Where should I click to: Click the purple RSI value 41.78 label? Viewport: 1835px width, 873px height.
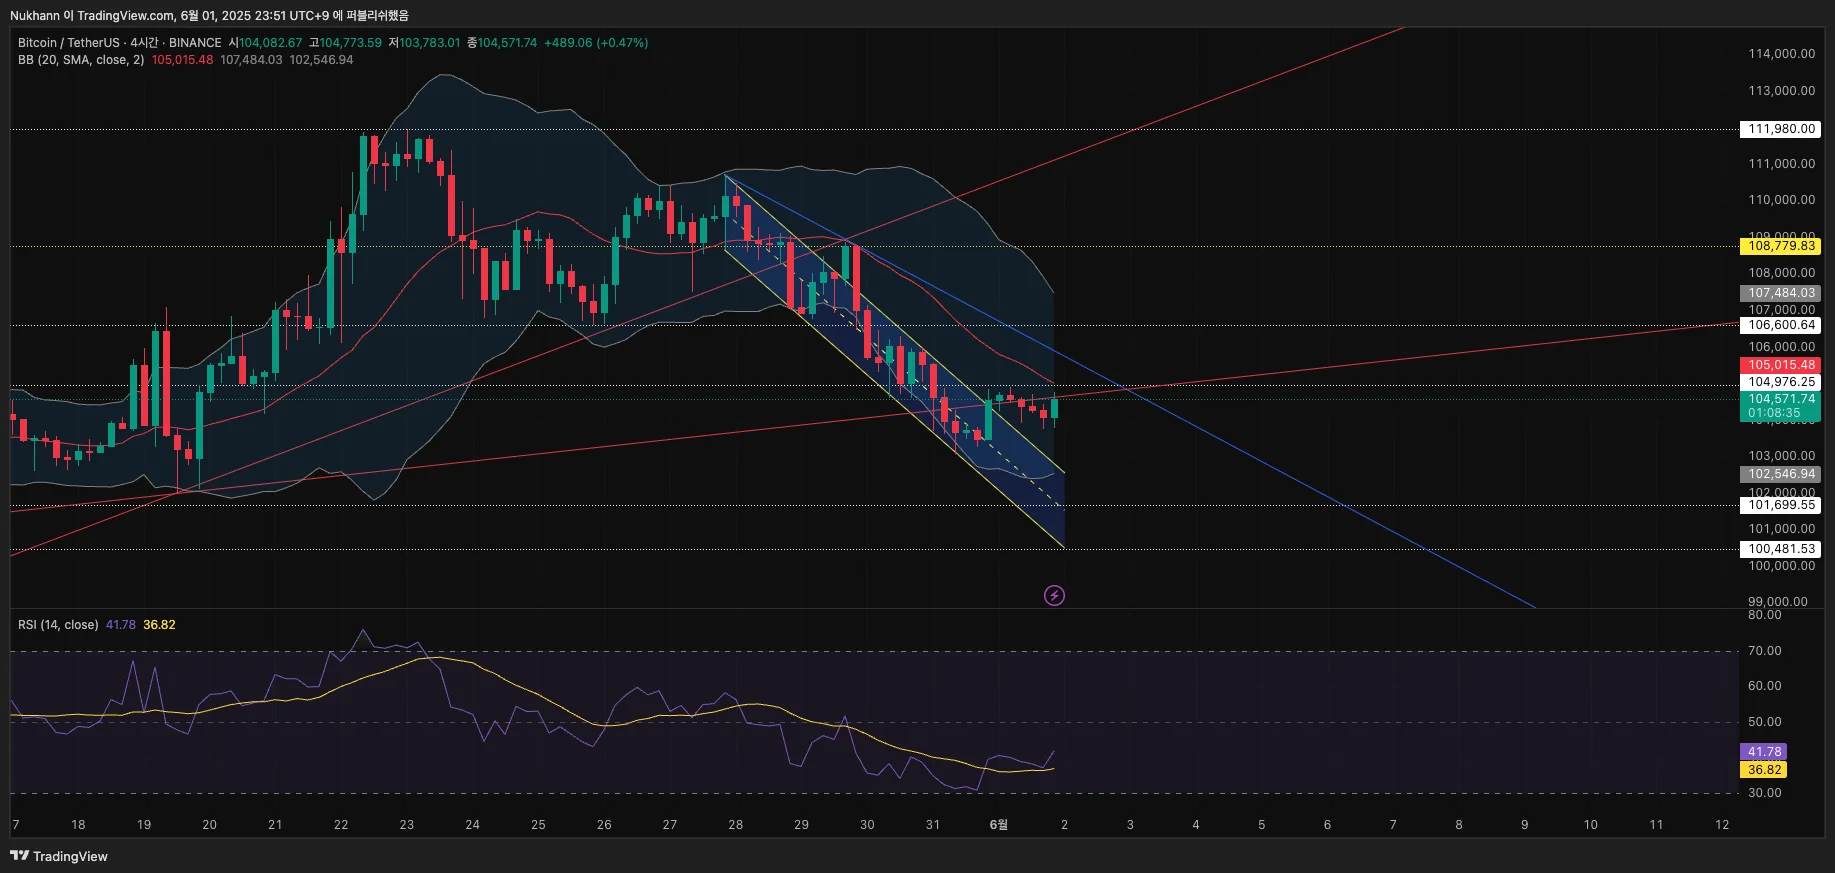1764,752
